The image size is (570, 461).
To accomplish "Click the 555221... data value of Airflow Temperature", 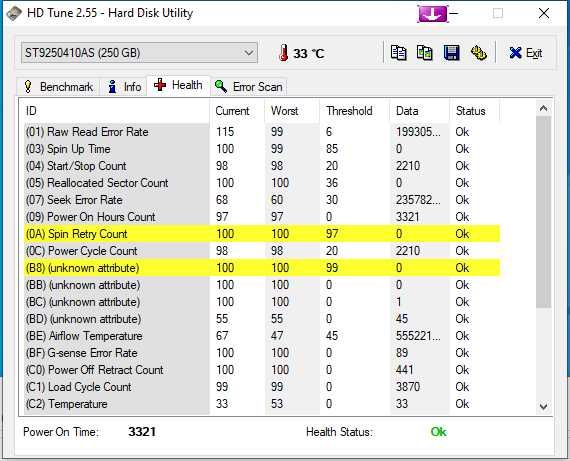I will coord(418,336).
